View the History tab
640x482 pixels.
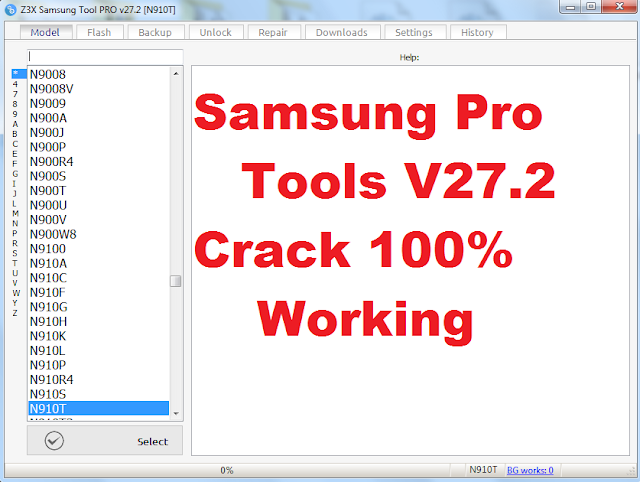tap(478, 32)
